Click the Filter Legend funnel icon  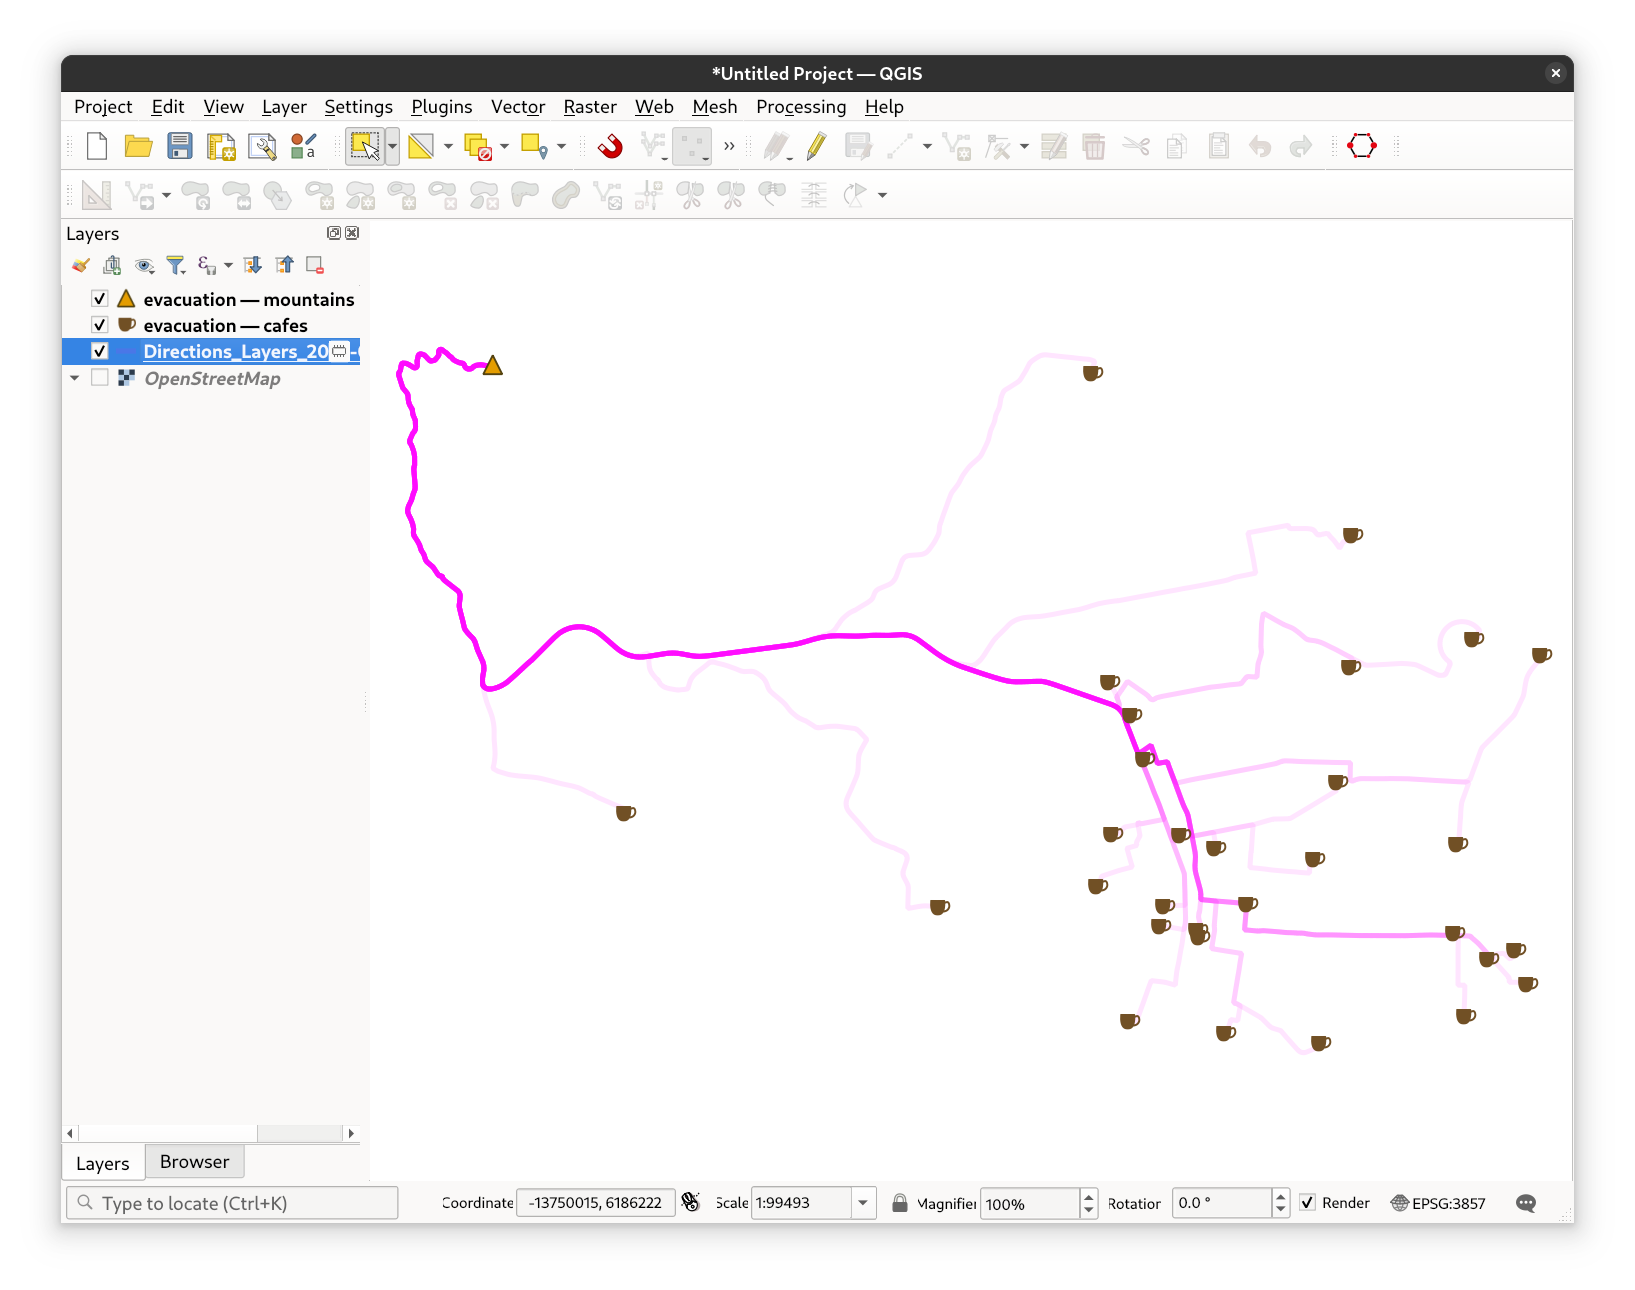point(176,265)
